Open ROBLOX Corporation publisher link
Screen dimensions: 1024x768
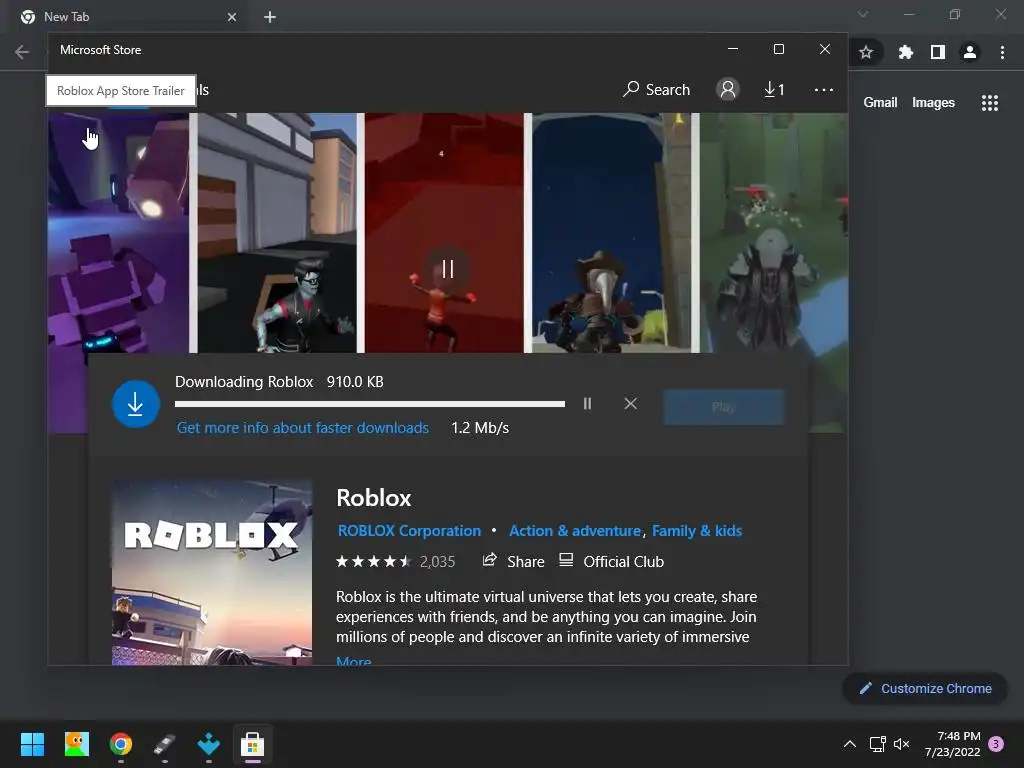tap(409, 531)
